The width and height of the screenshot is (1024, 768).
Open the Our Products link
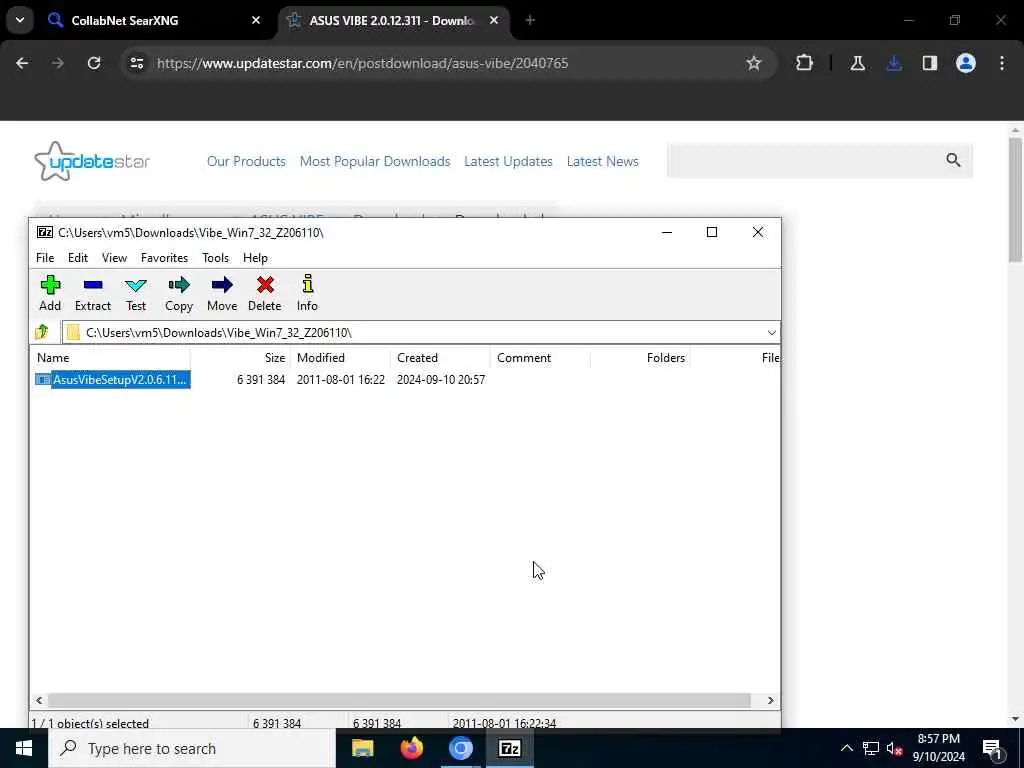tap(246, 161)
